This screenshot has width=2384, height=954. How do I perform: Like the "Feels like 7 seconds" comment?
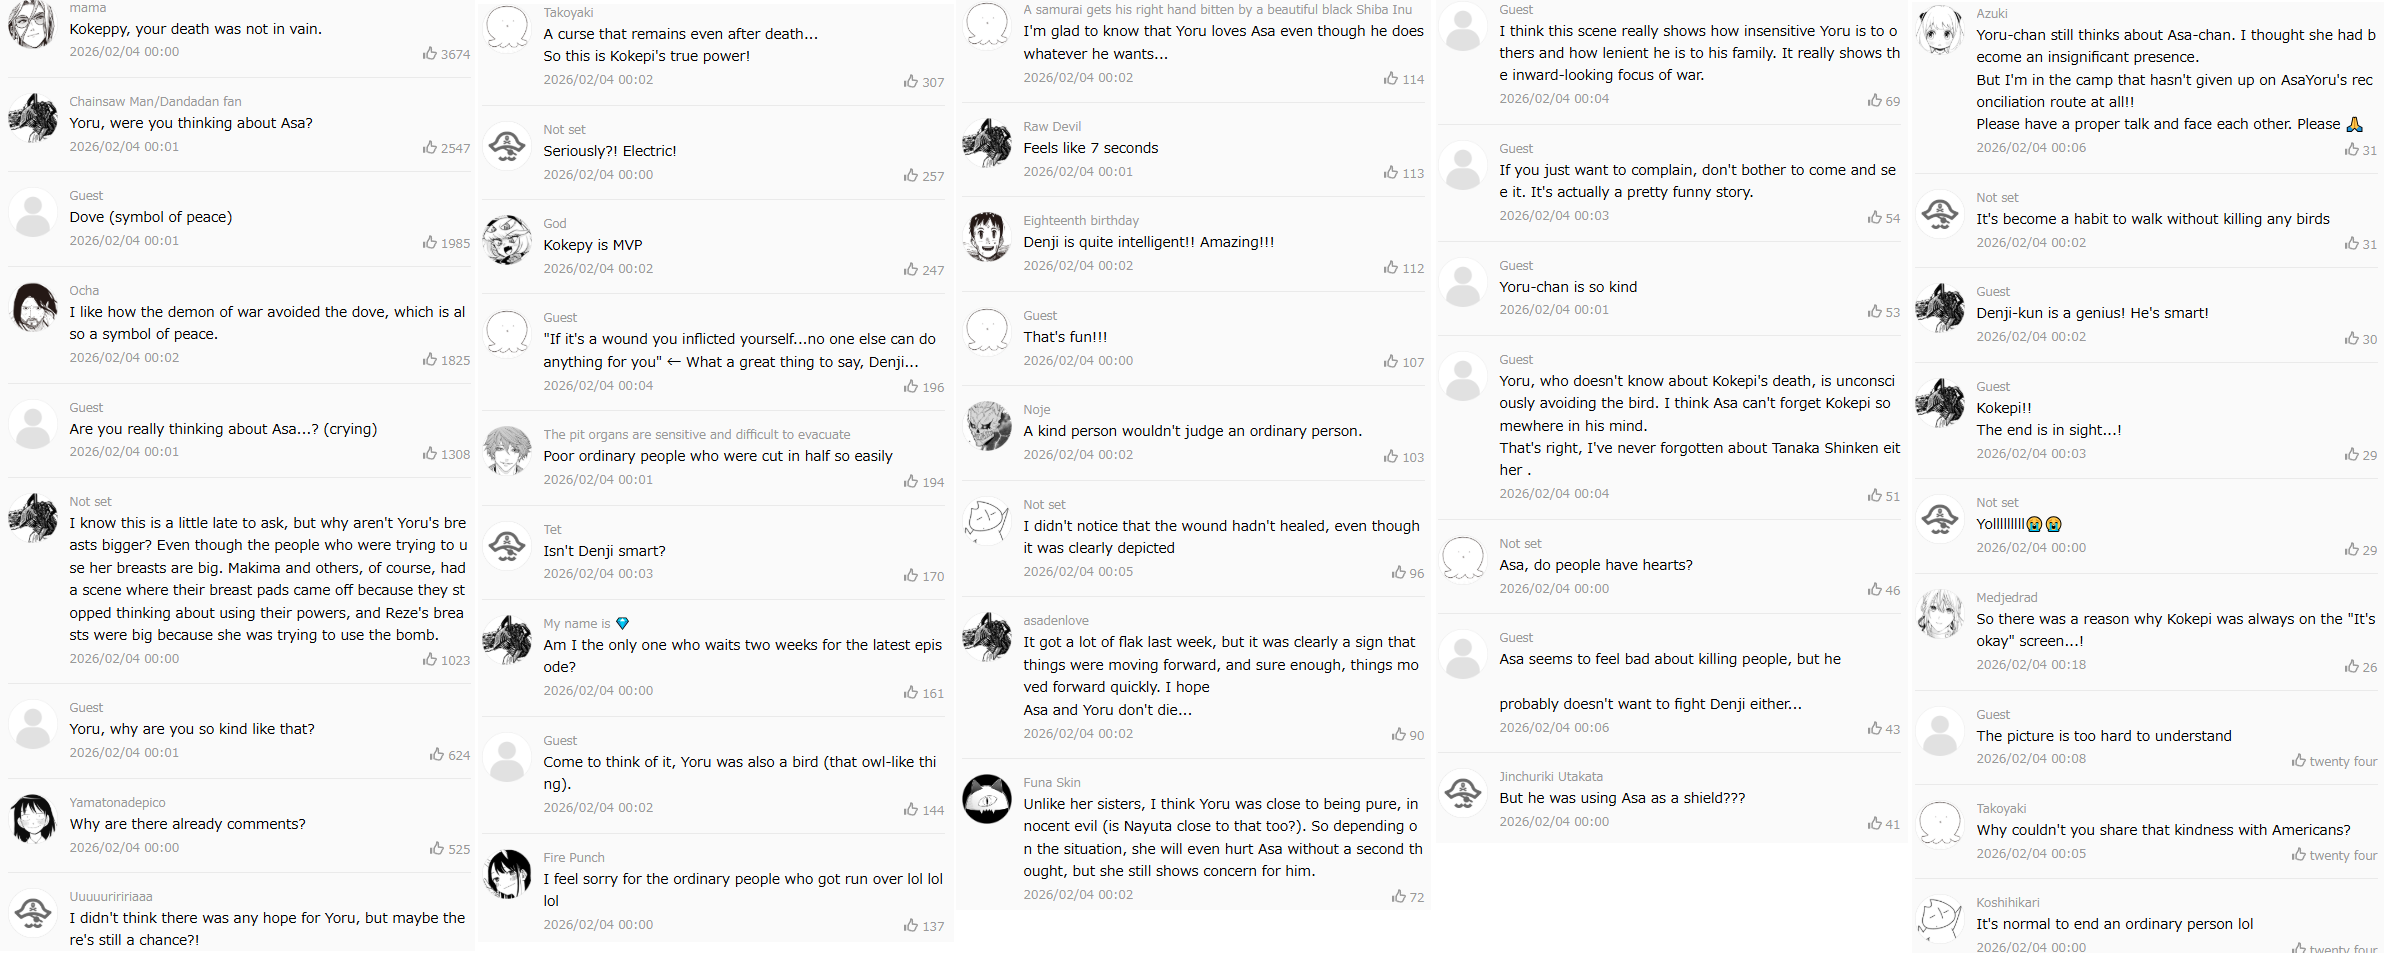pos(1391,173)
